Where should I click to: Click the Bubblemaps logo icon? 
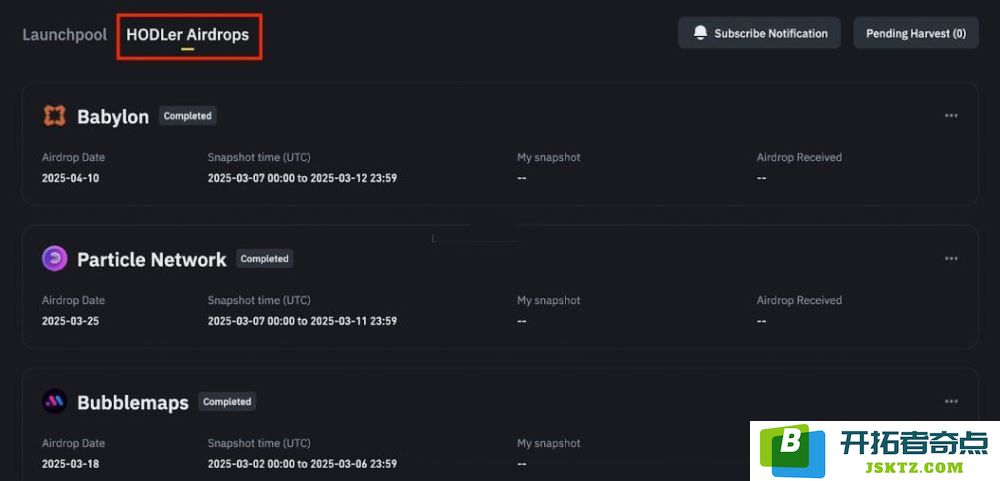pyautogui.click(x=54, y=401)
